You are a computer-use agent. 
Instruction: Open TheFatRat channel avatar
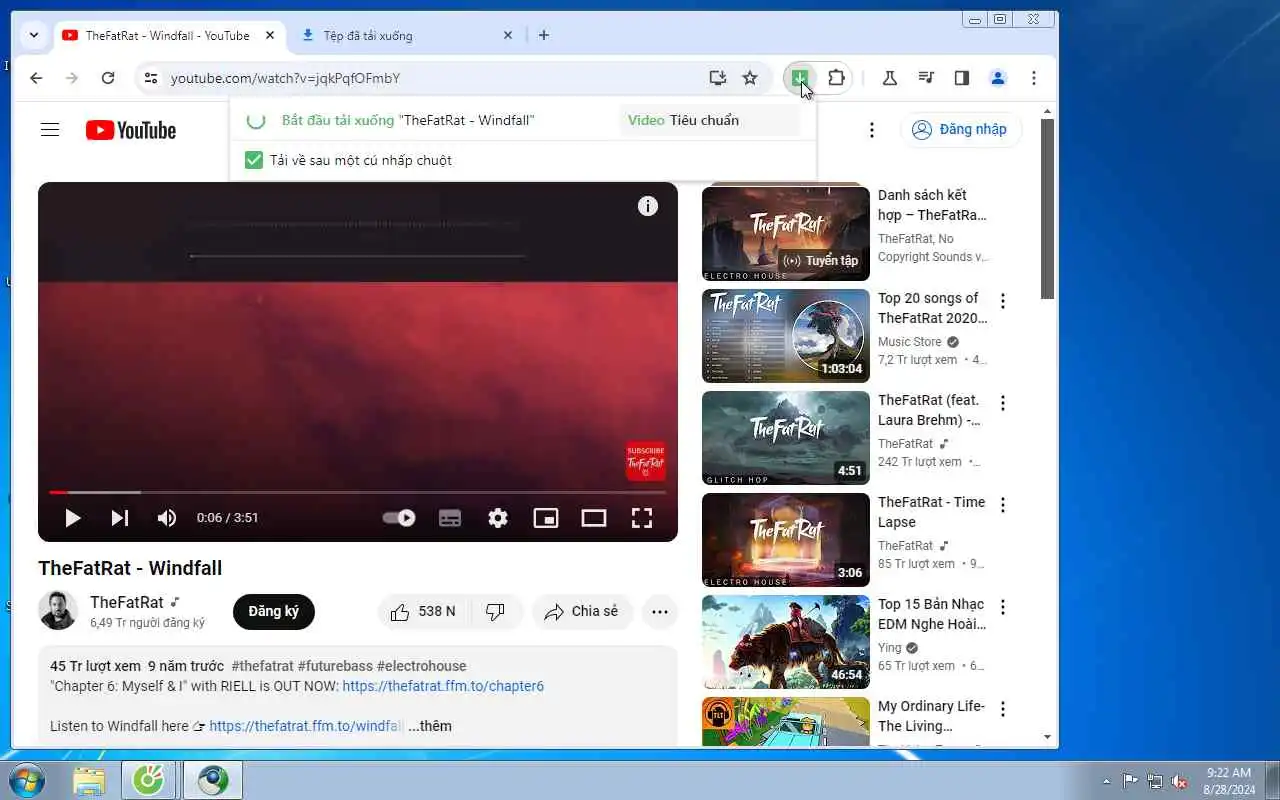point(58,611)
